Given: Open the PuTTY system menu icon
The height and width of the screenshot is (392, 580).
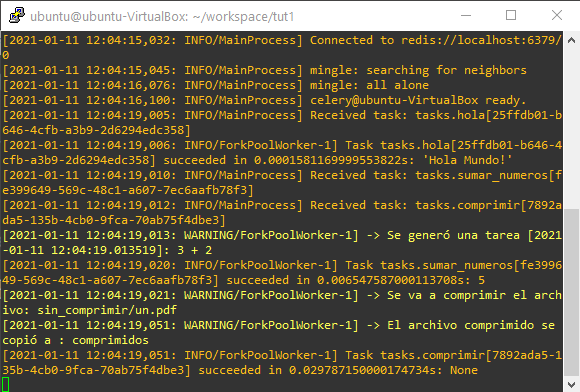Looking at the screenshot, I should [17, 16].
